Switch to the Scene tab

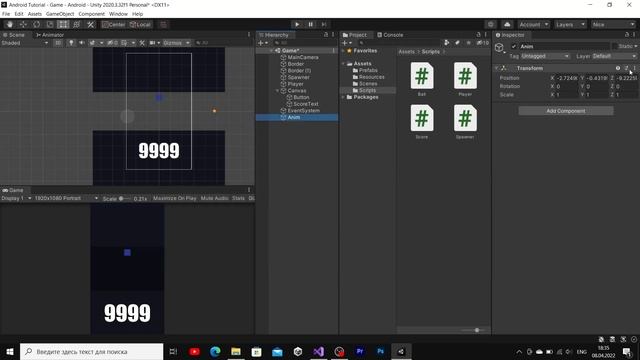14,35
